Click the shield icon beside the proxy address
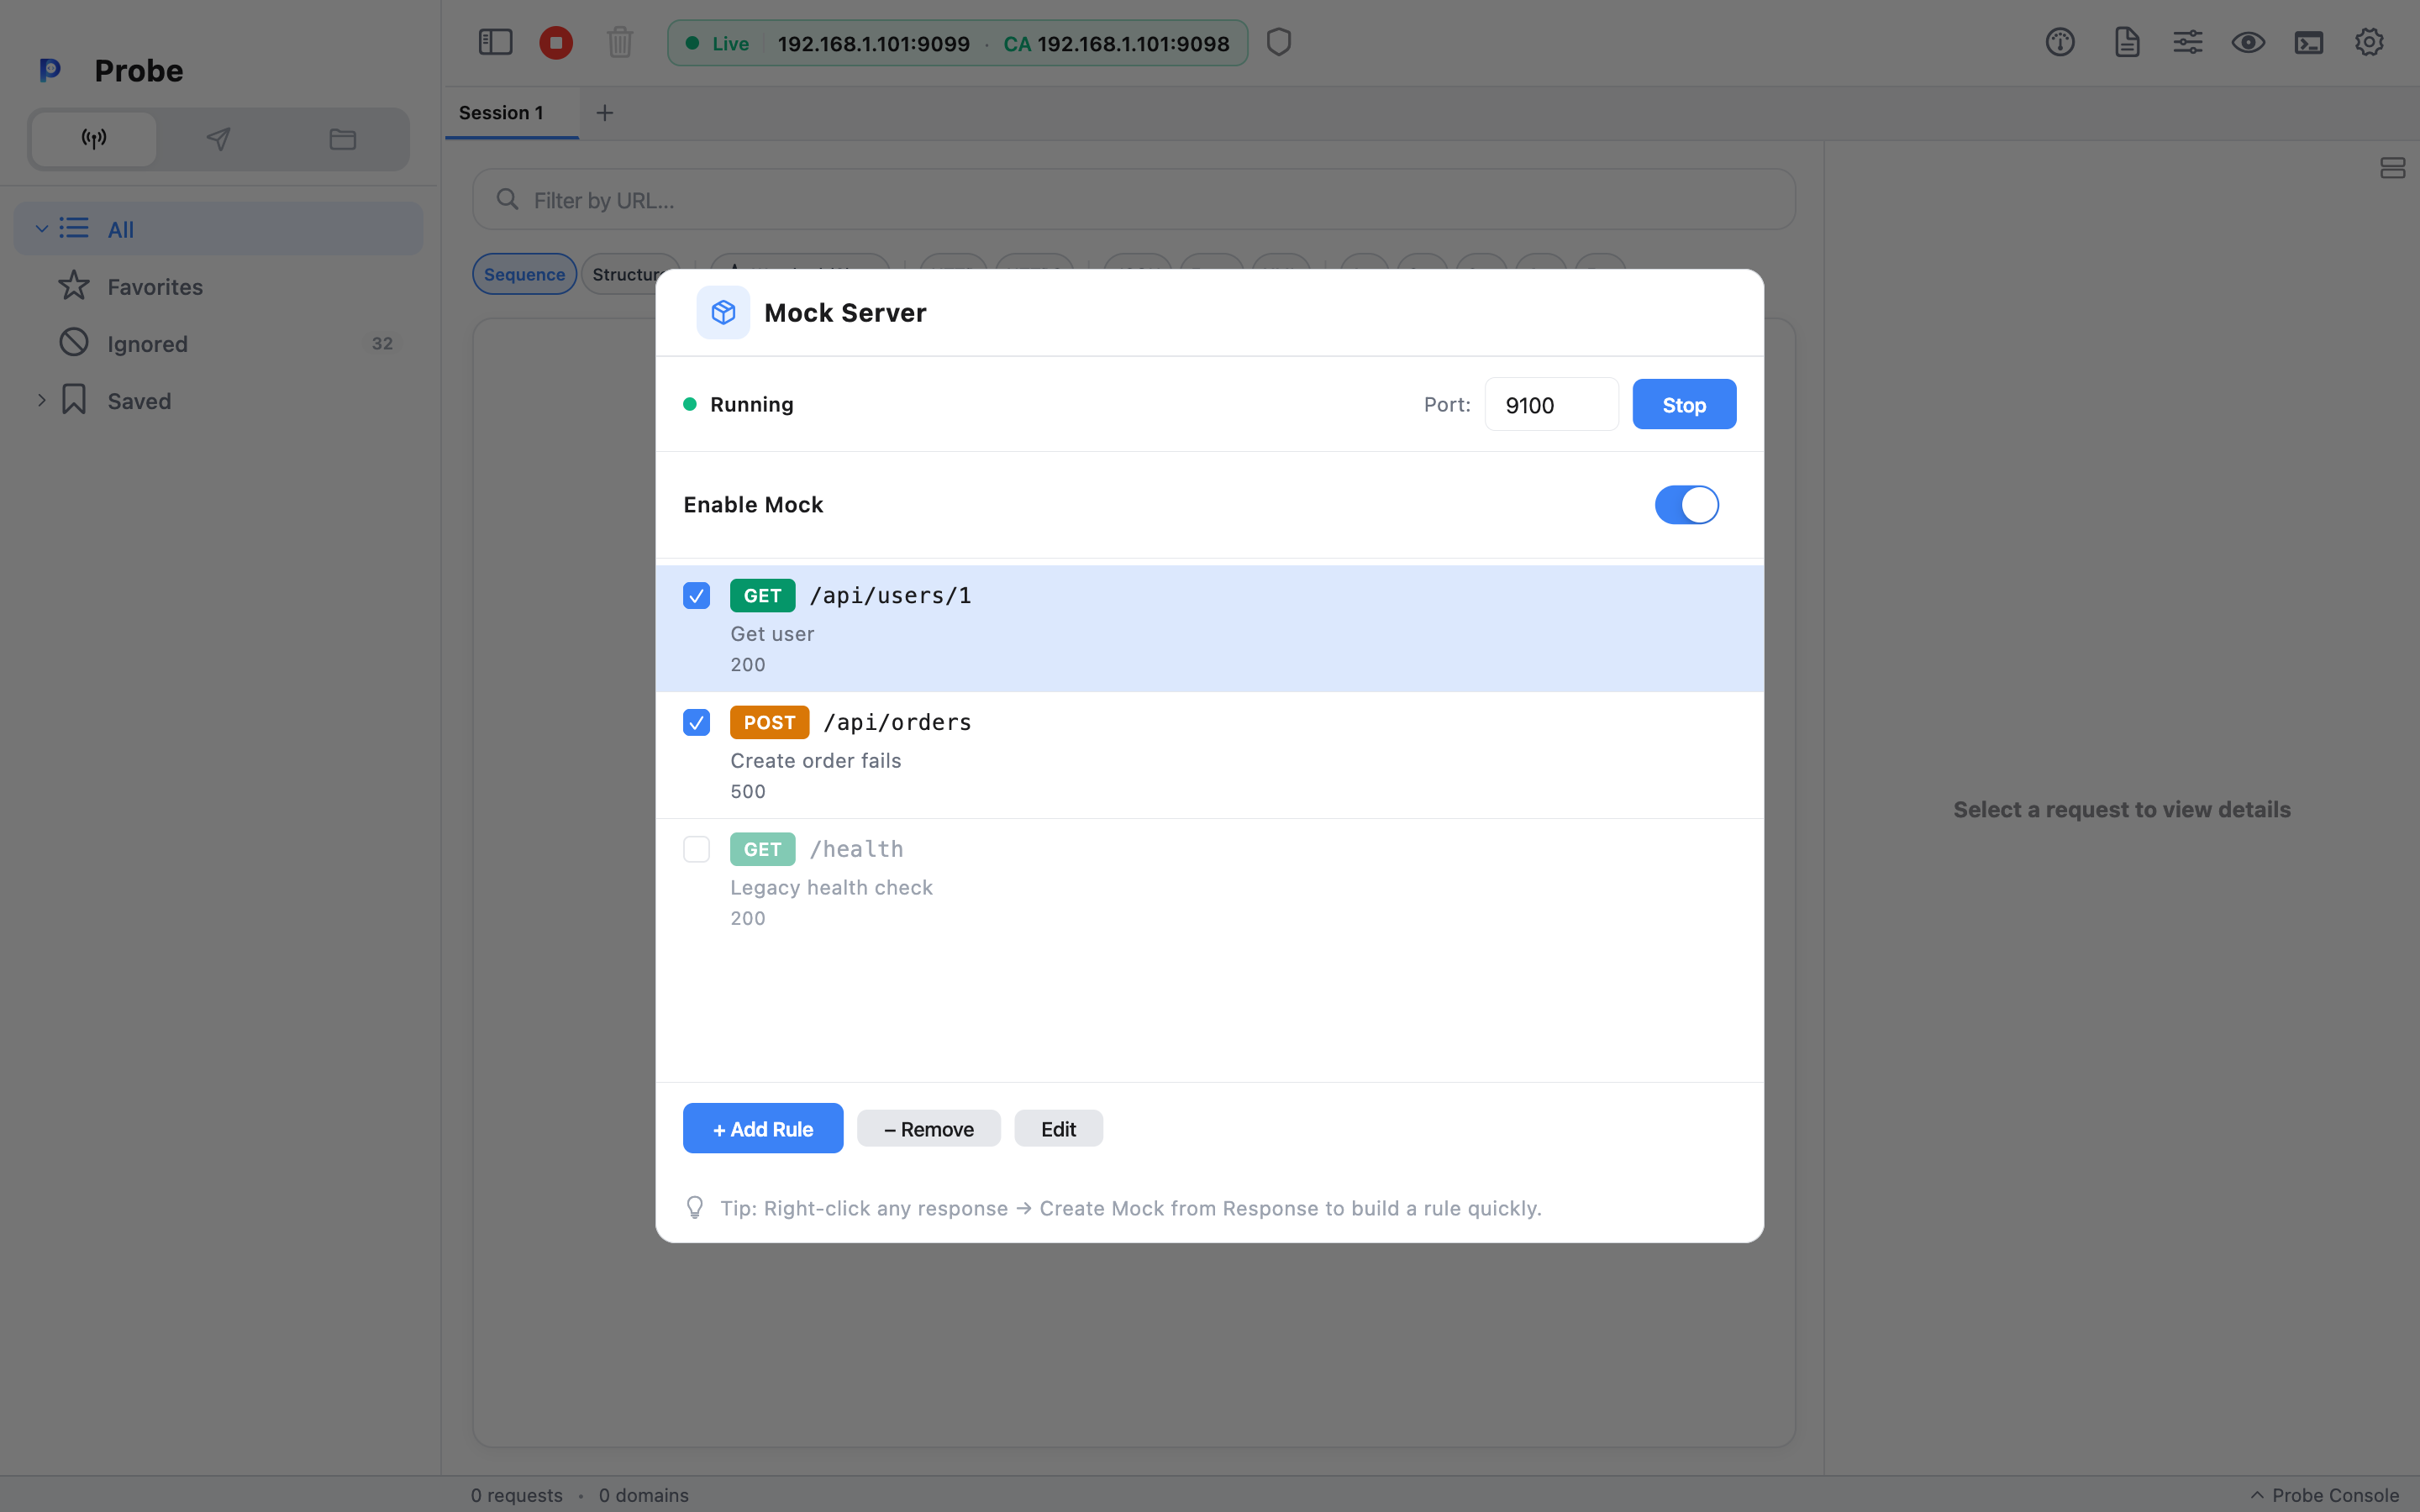2420x1512 pixels. 1279,42
